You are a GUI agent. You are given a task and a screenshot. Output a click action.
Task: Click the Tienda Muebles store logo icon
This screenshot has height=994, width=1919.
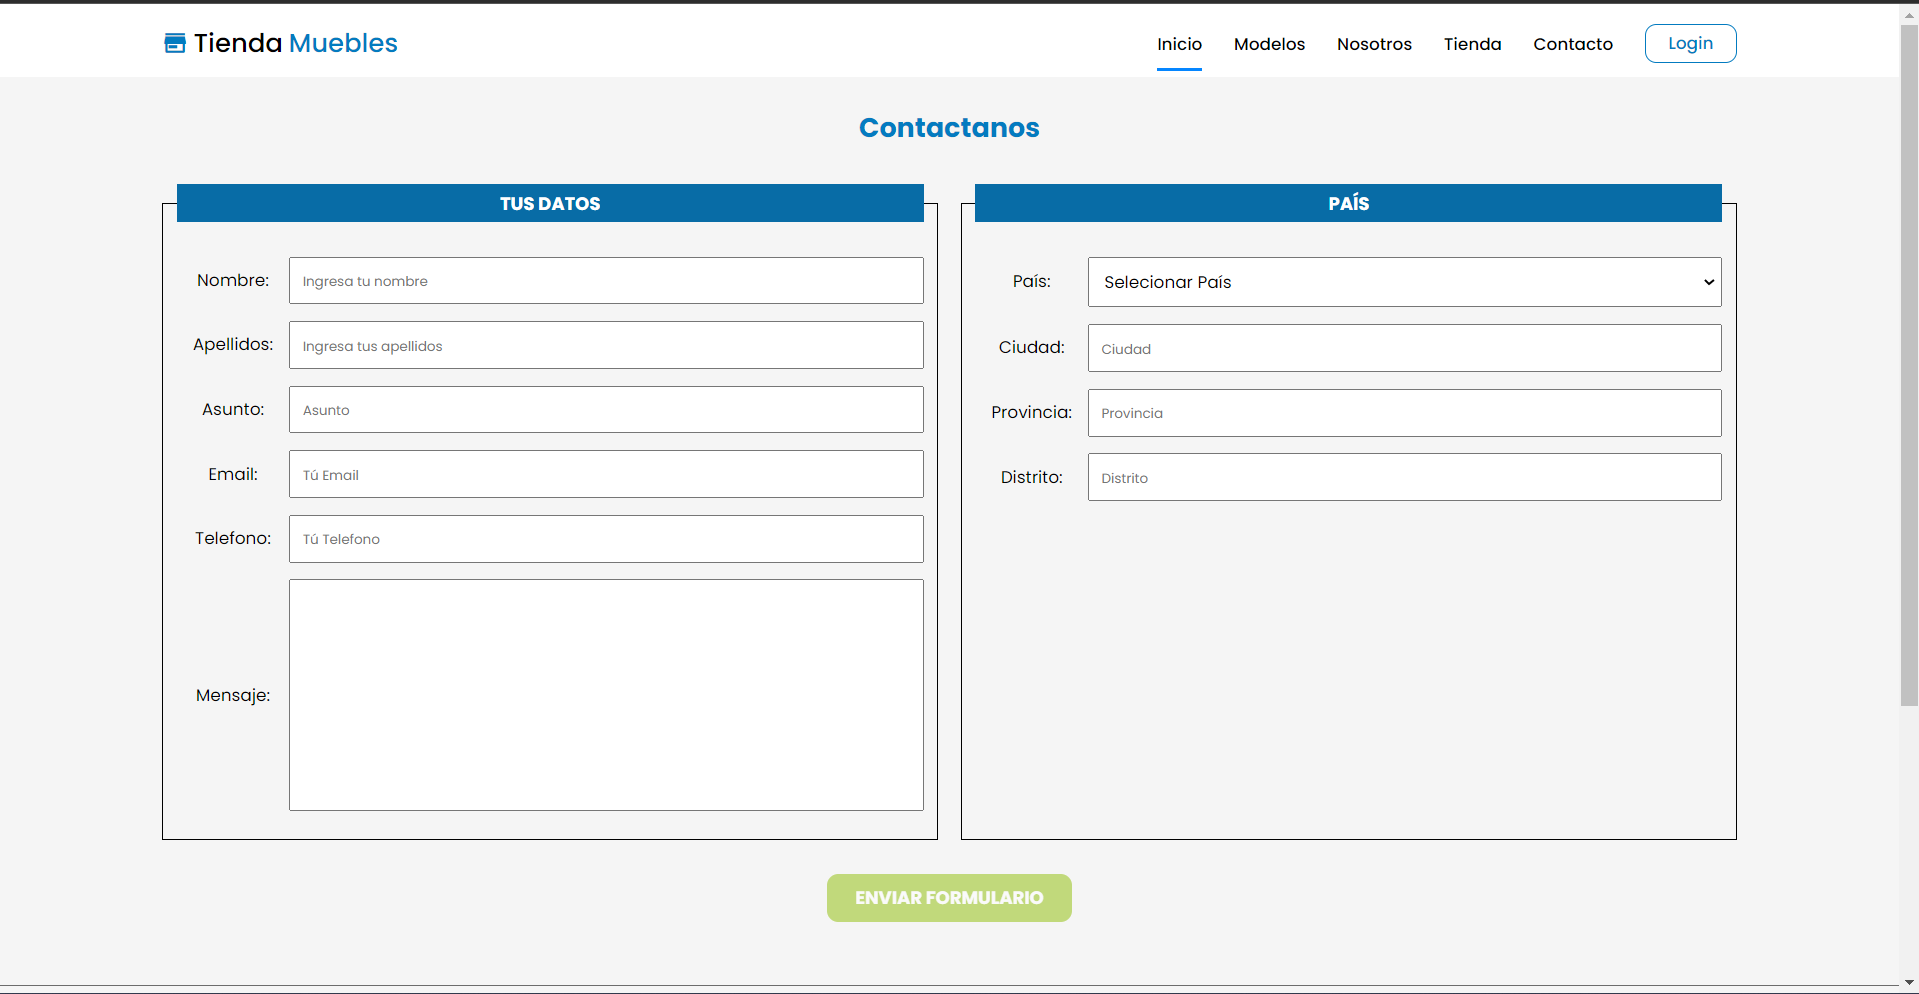click(175, 43)
